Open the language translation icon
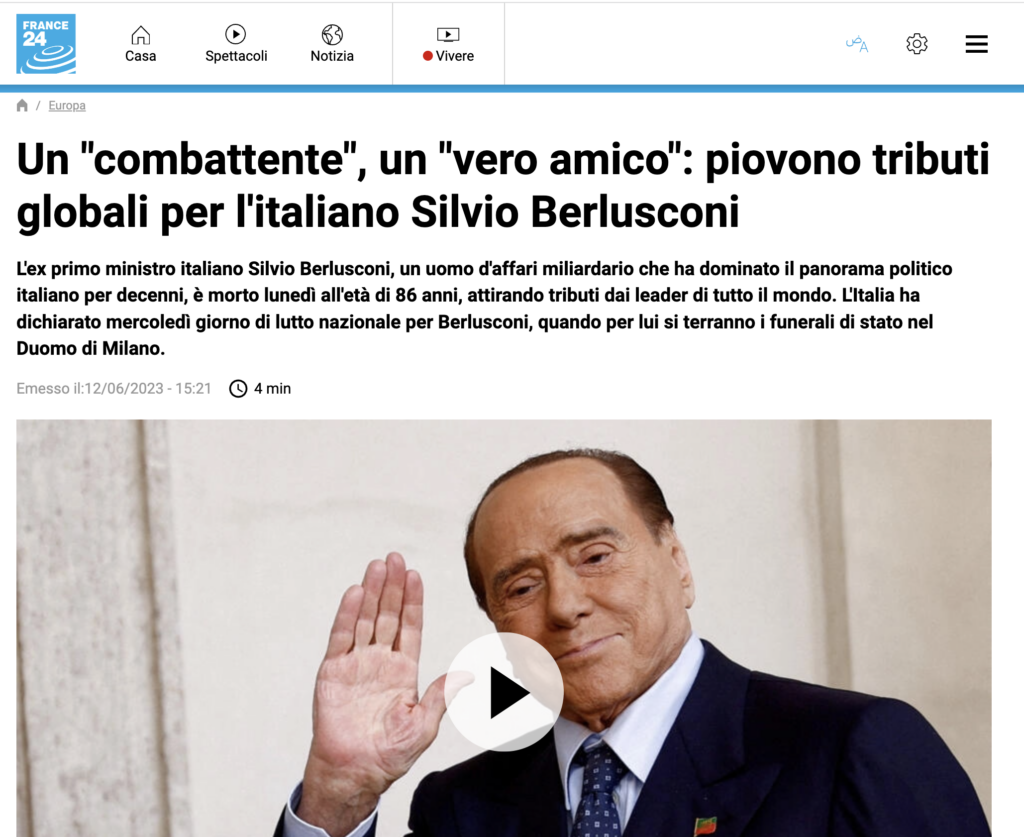This screenshot has width=1024, height=837. point(856,44)
